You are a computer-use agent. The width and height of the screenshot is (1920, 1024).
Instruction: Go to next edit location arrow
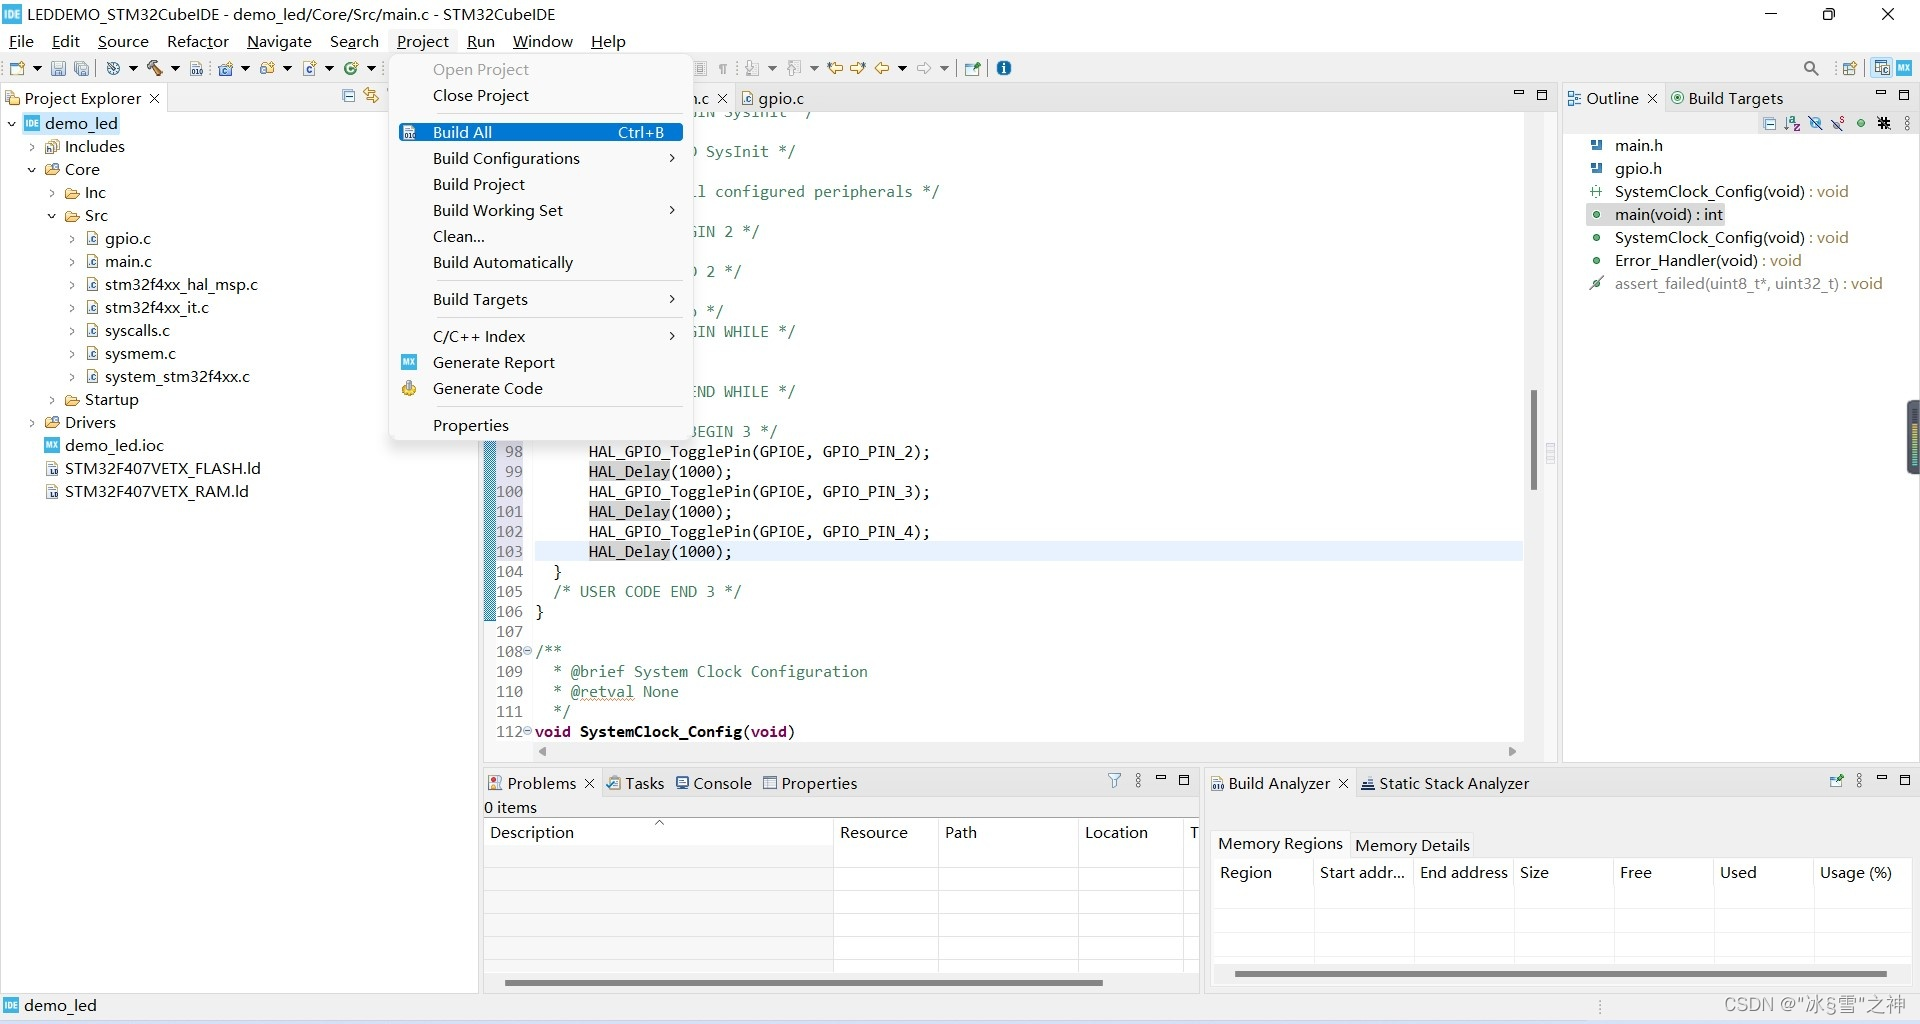coord(858,68)
